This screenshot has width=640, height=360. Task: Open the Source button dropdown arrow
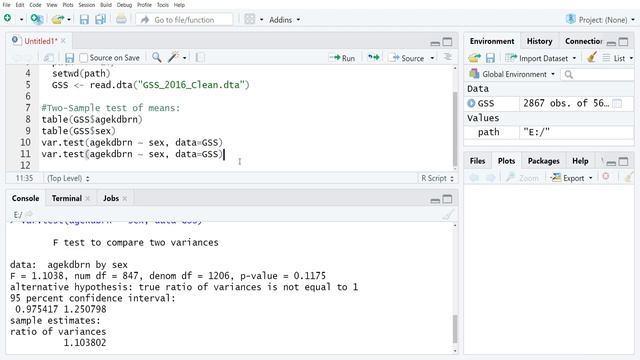[x=432, y=58]
